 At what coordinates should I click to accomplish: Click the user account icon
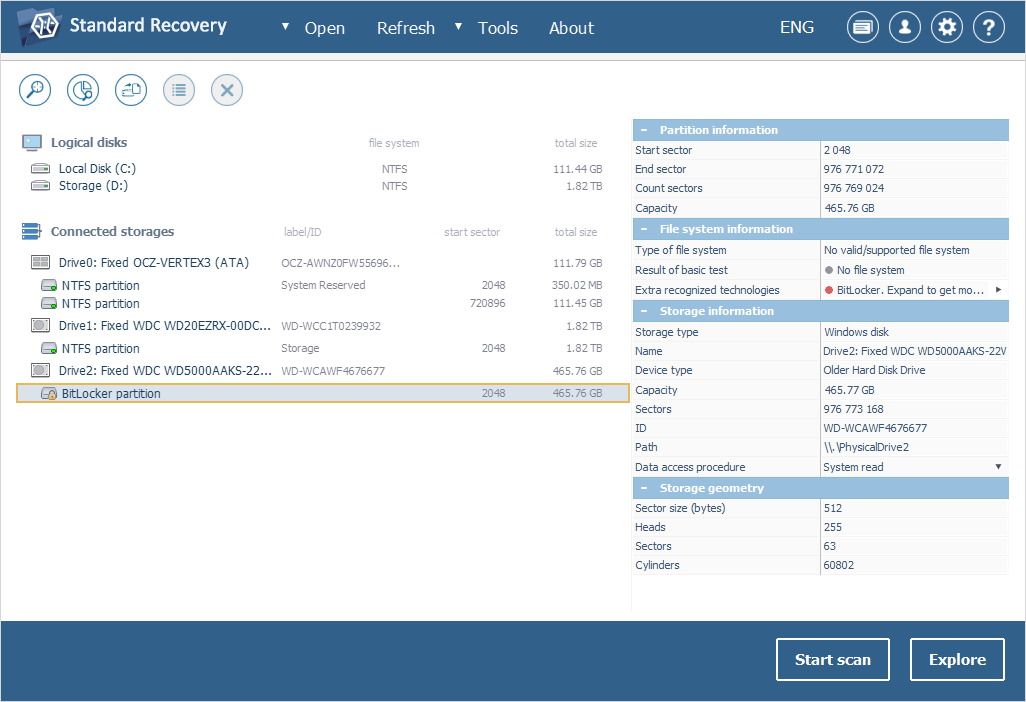pos(904,27)
